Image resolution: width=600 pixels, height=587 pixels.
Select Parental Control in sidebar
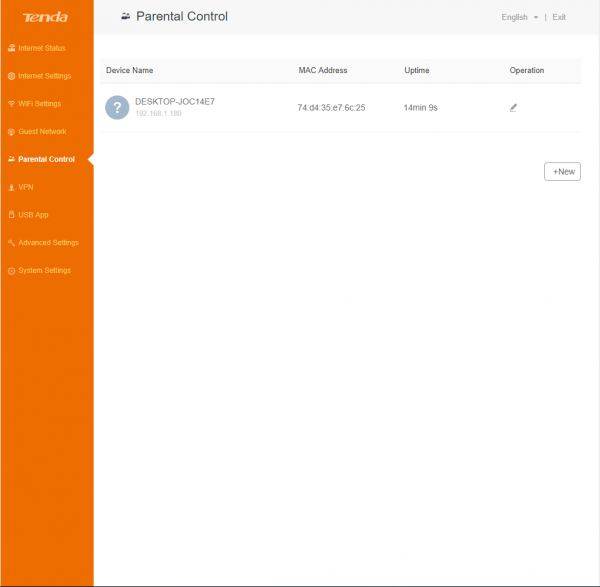pyautogui.click(x=46, y=159)
